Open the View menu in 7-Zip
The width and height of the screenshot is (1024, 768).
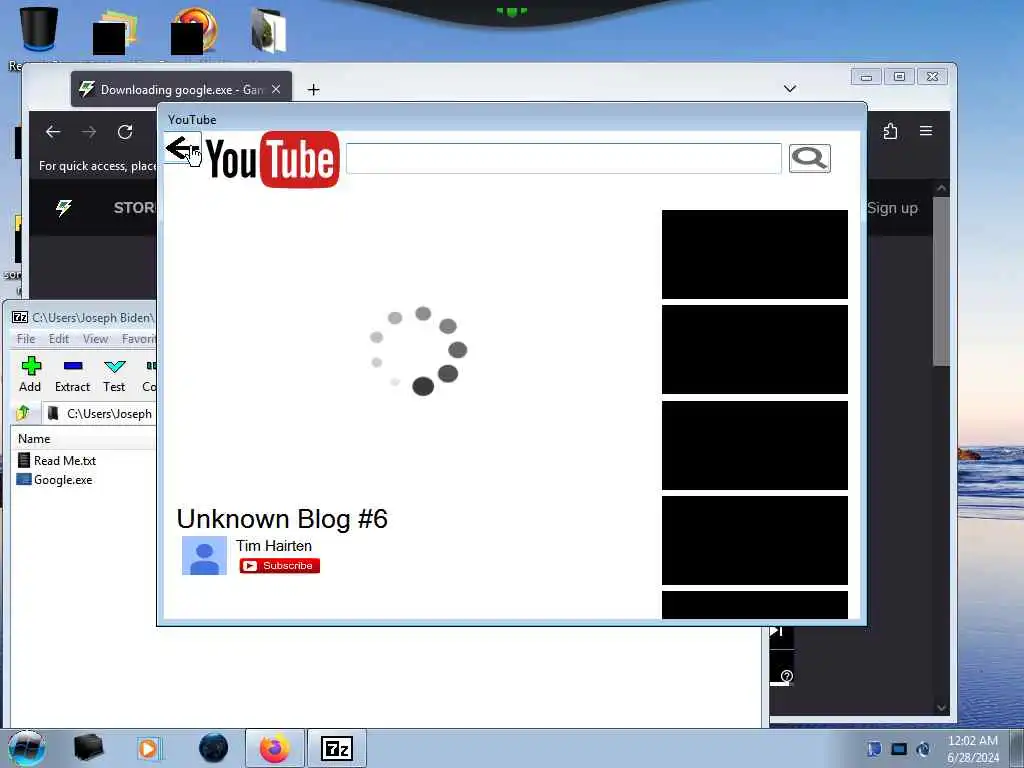95,338
